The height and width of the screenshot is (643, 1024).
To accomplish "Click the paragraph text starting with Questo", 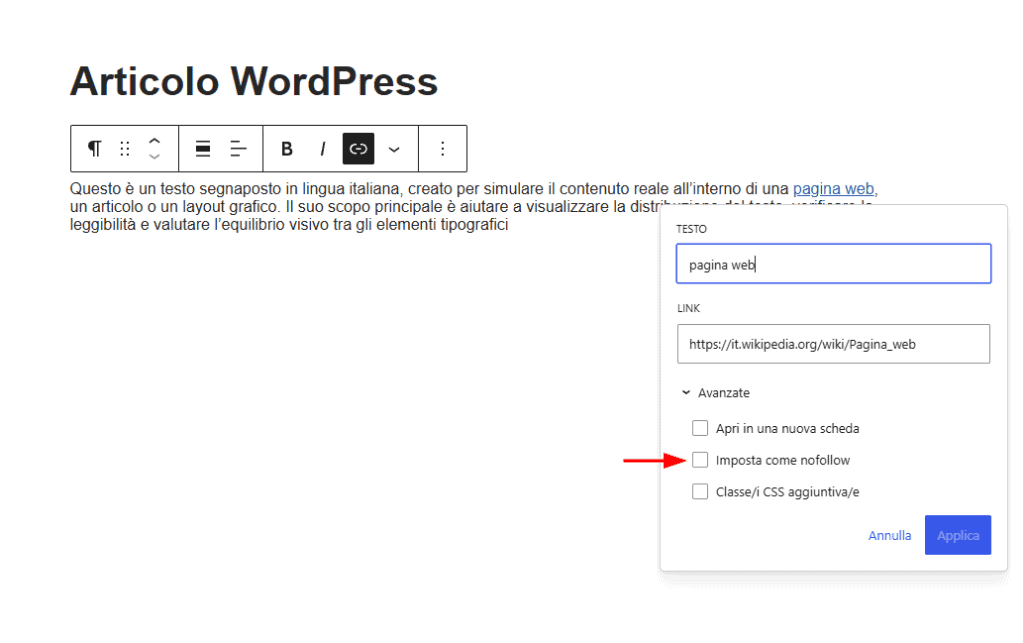I will (x=473, y=206).
